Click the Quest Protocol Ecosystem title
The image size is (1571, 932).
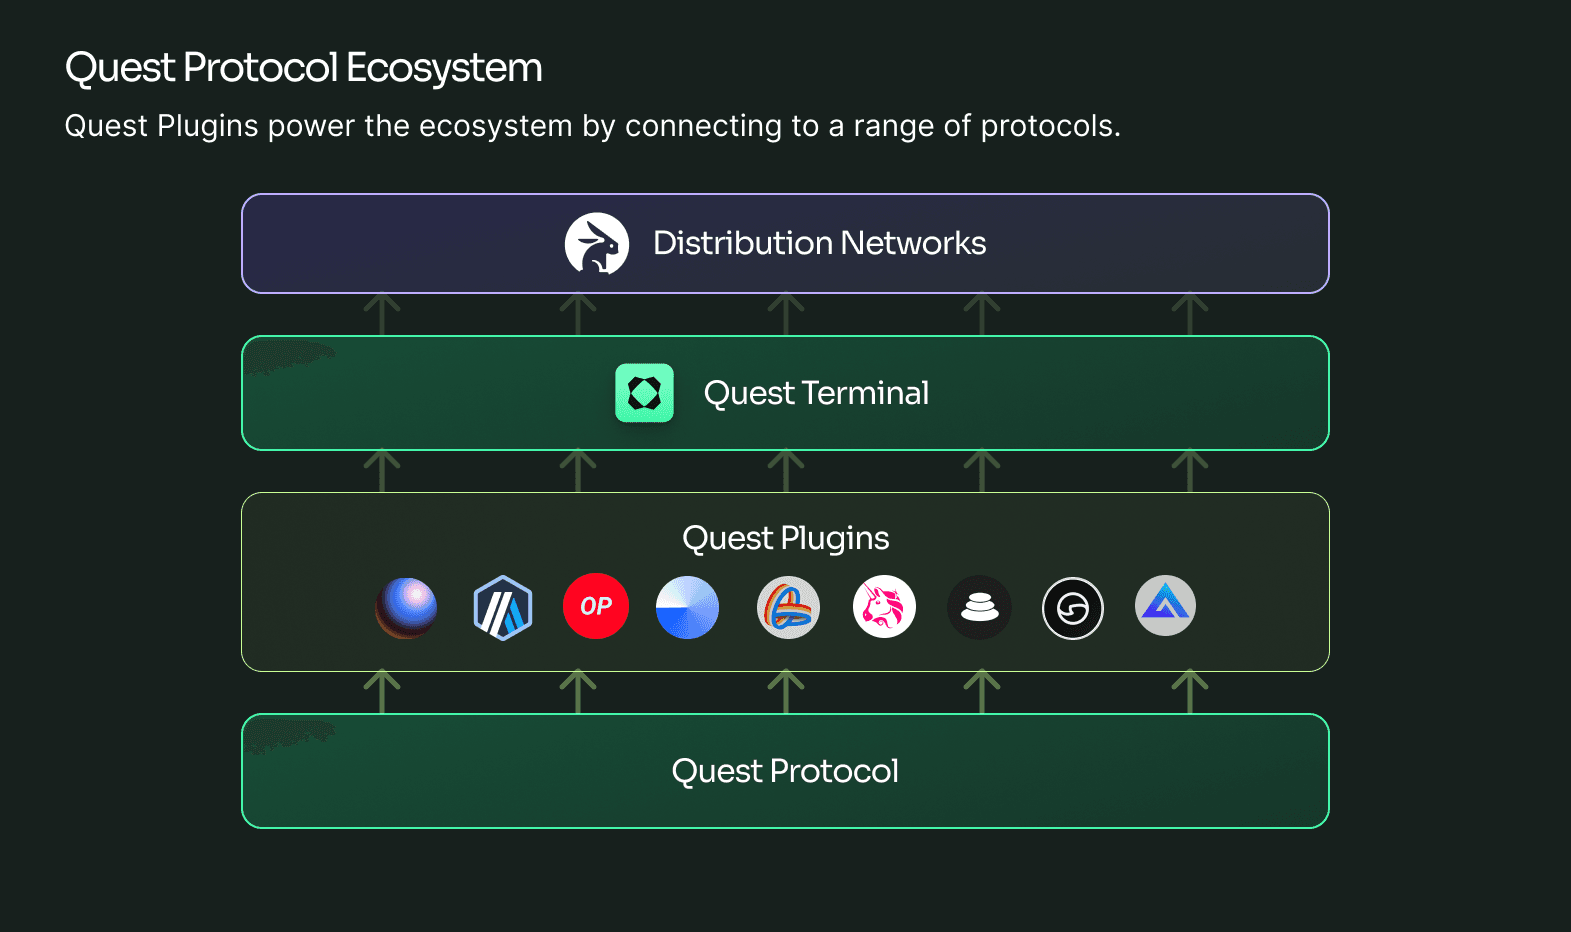[x=303, y=68]
